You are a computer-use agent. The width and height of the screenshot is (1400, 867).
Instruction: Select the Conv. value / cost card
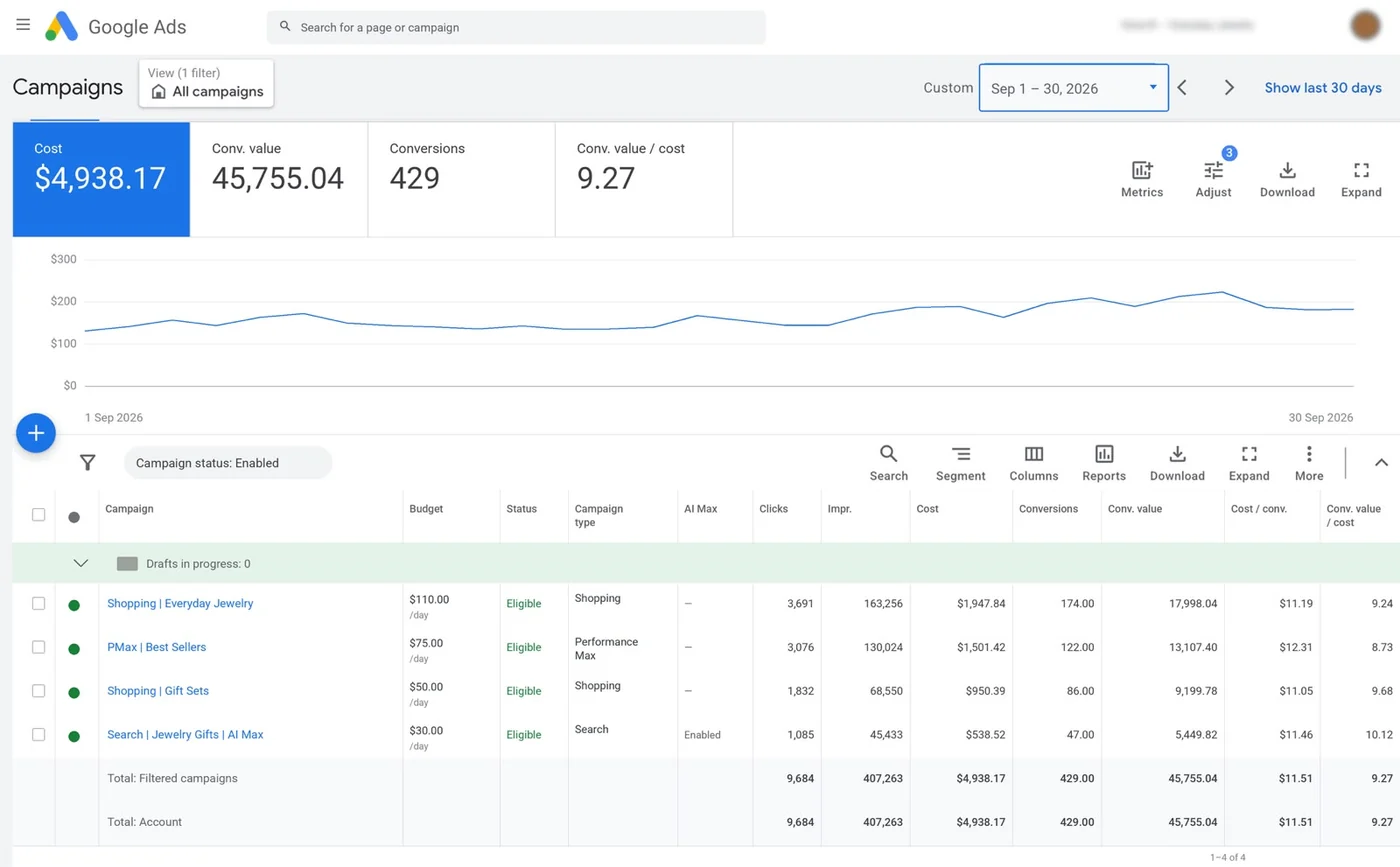644,180
